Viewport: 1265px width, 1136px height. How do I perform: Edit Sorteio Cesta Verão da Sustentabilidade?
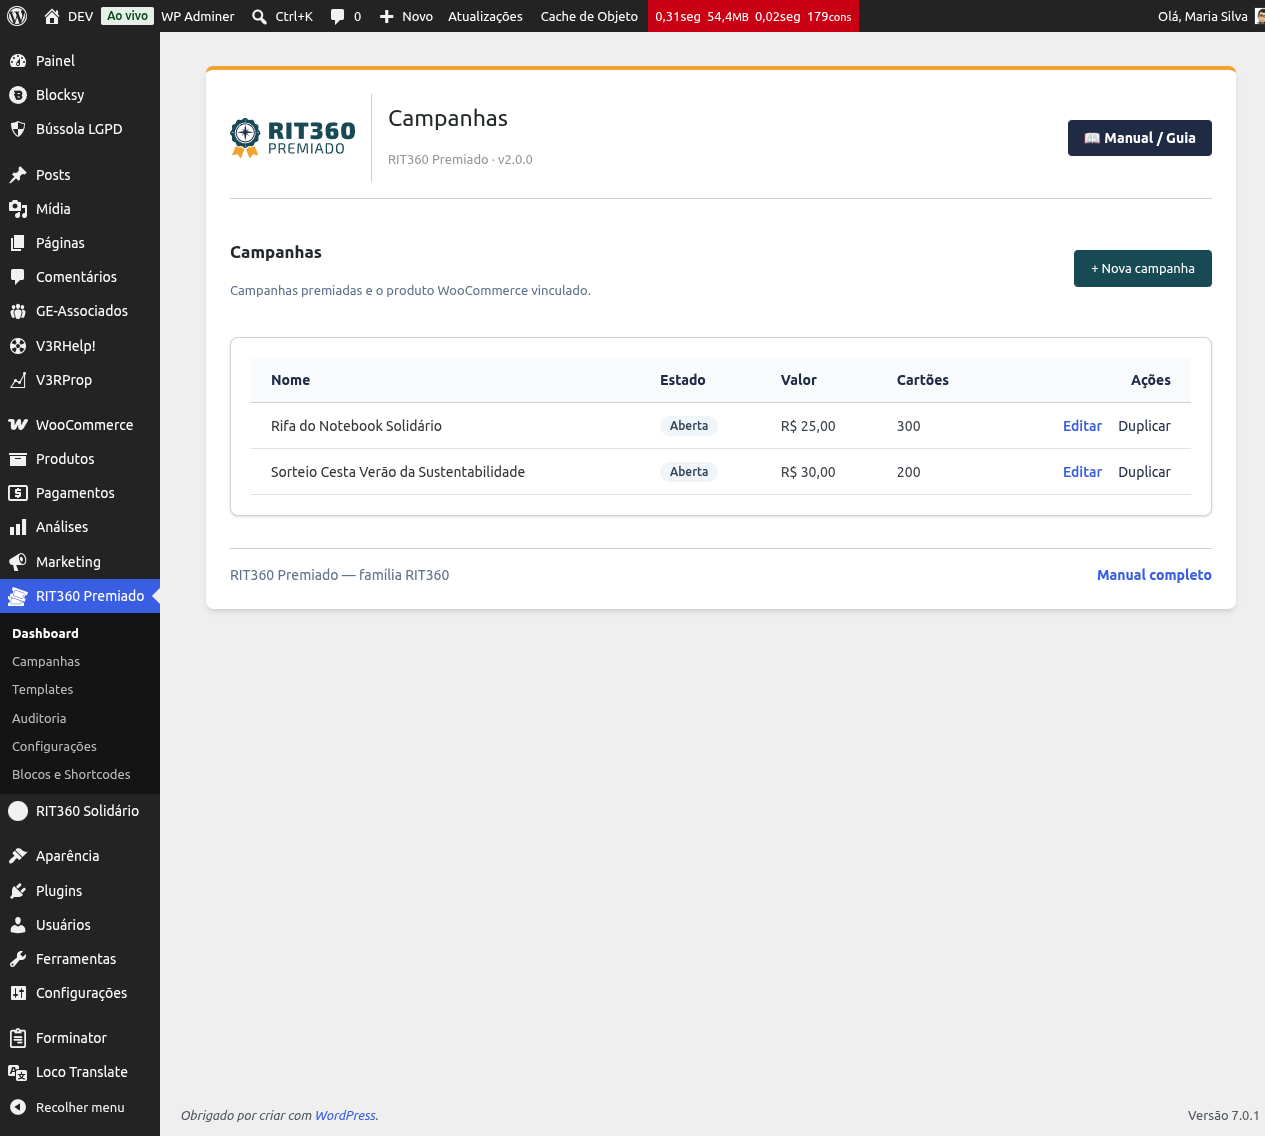[1082, 472]
